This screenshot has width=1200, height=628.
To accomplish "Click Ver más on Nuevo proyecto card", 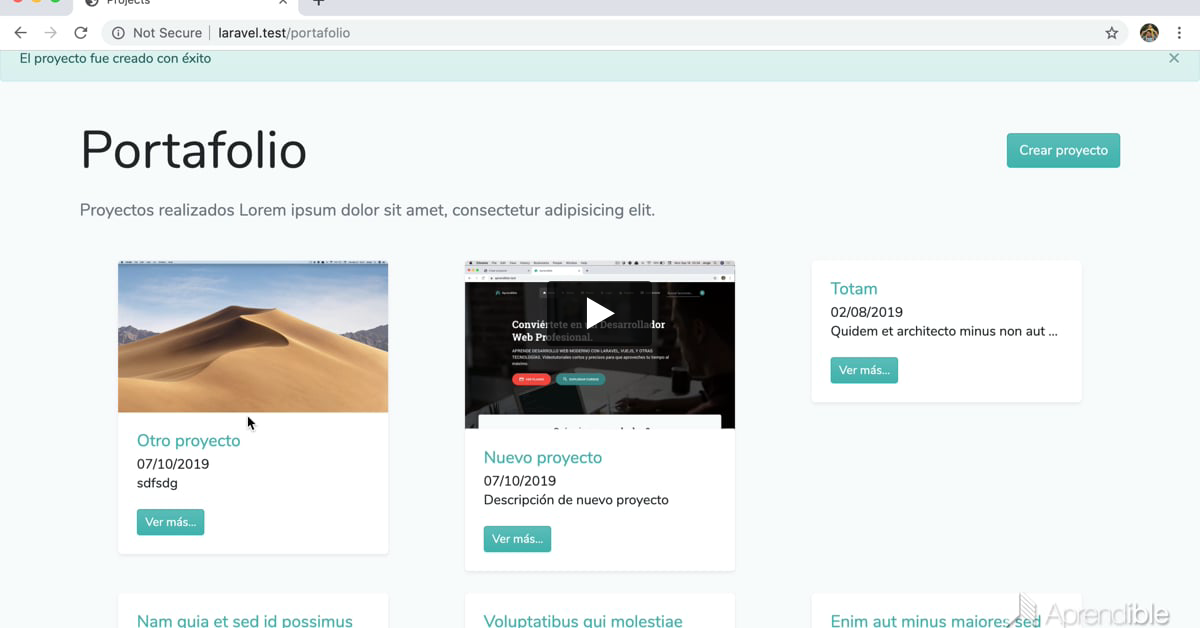I will coord(517,539).
